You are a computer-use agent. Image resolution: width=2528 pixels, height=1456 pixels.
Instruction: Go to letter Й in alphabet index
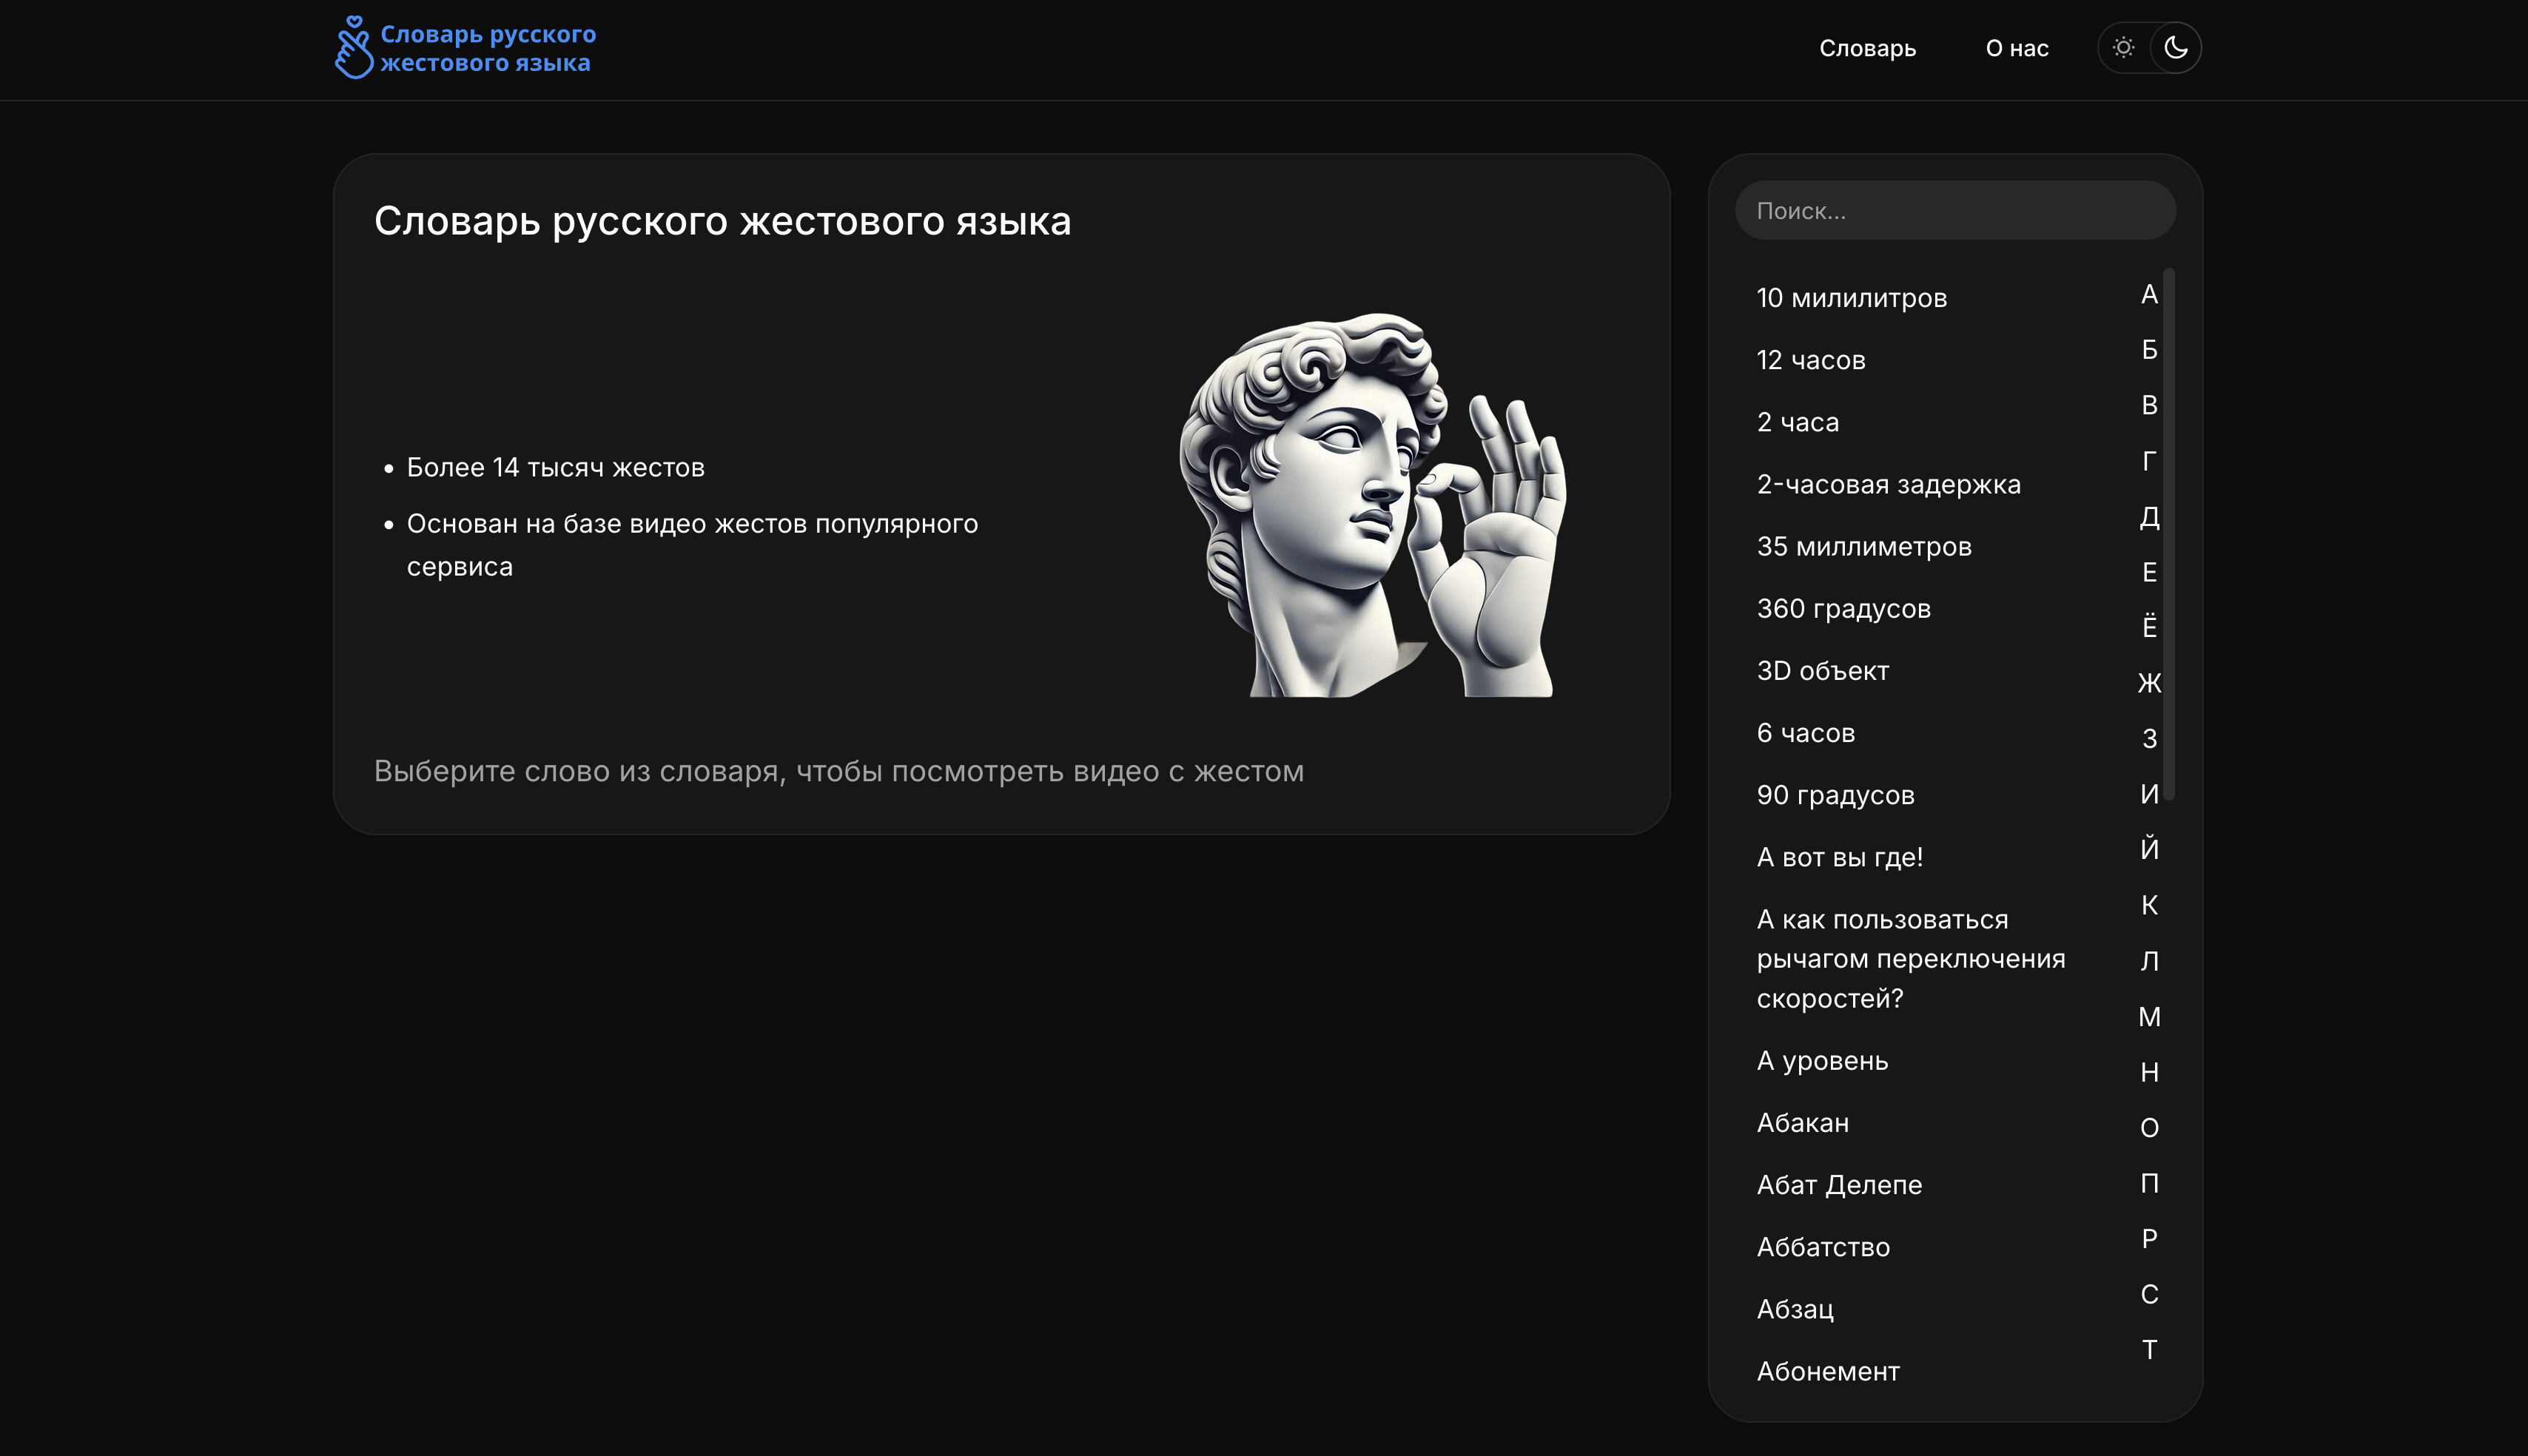pyautogui.click(x=2149, y=848)
